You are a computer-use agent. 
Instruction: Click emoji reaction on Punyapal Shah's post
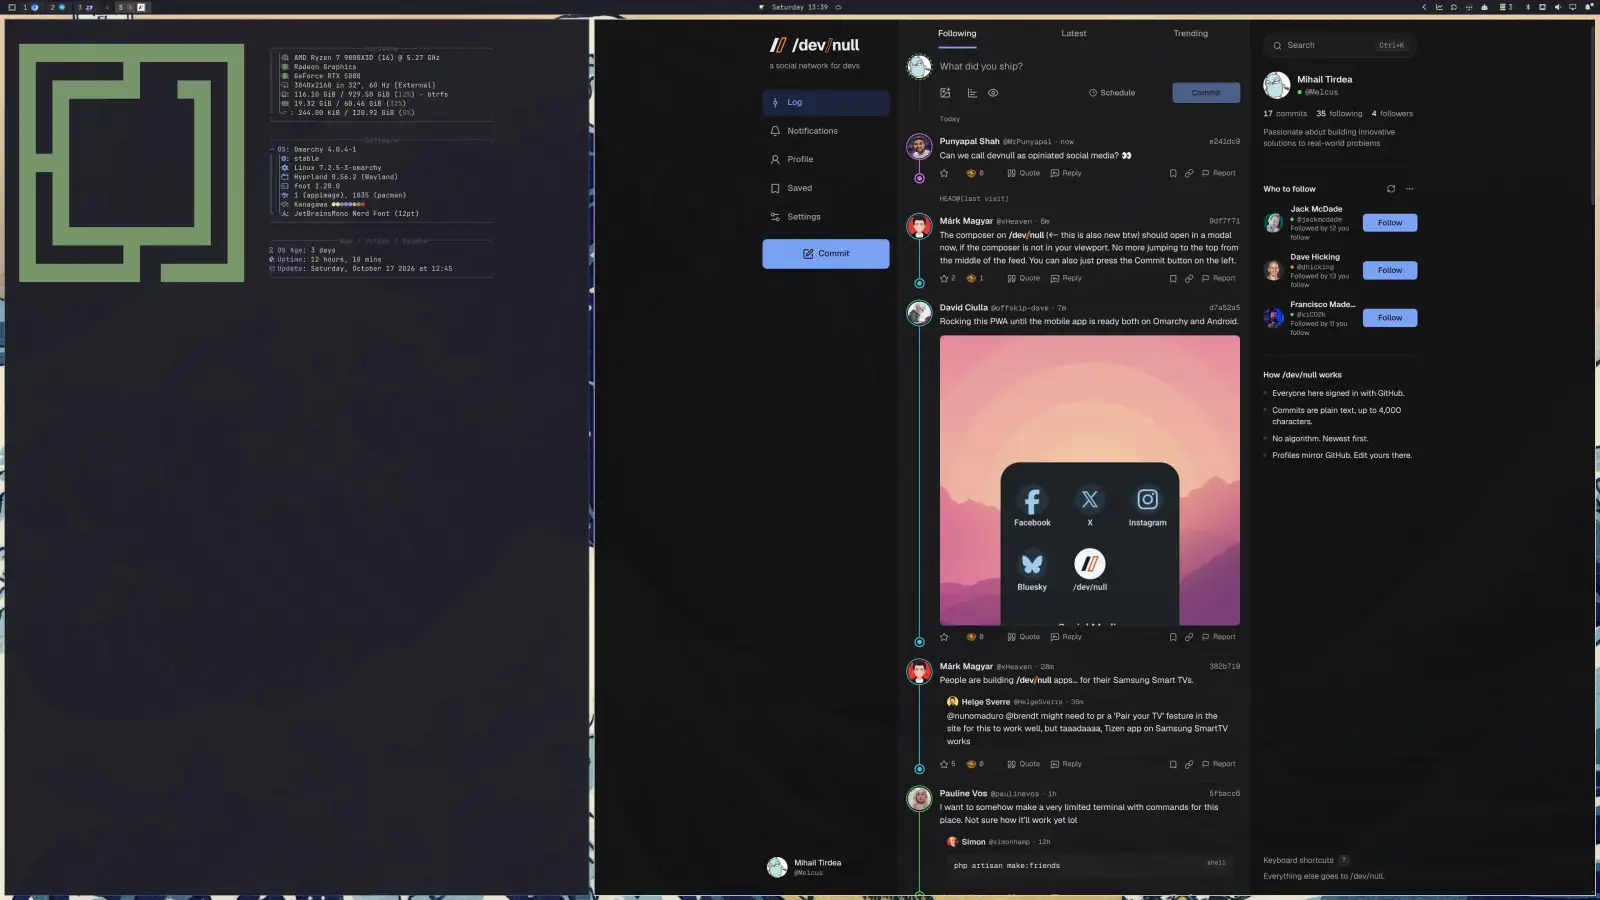click(975, 173)
